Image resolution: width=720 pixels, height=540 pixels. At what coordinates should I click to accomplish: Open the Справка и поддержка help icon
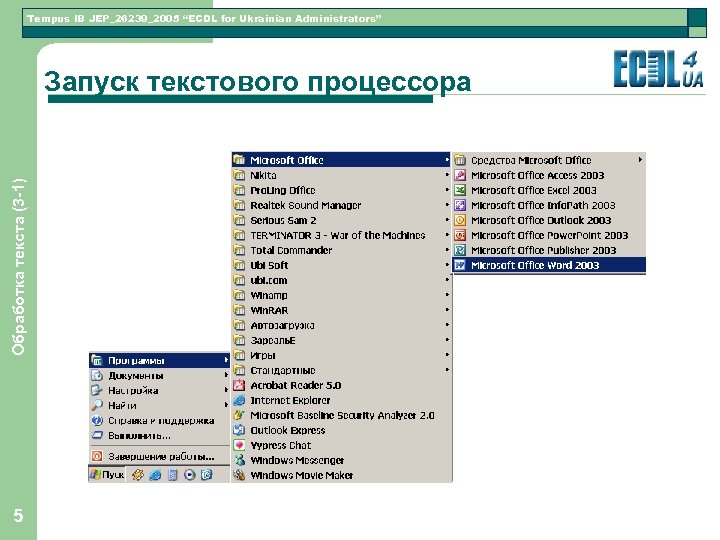97,421
